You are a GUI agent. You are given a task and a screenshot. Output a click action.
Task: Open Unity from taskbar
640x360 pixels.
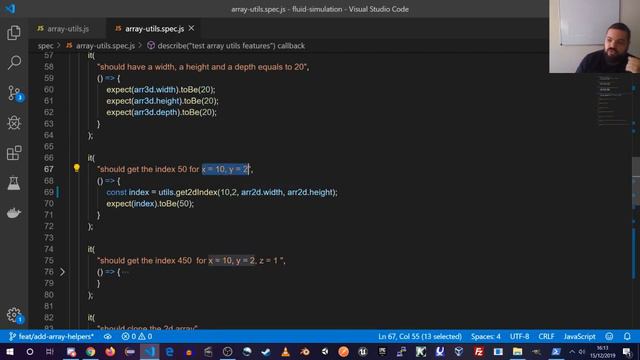[x=324, y=351]
